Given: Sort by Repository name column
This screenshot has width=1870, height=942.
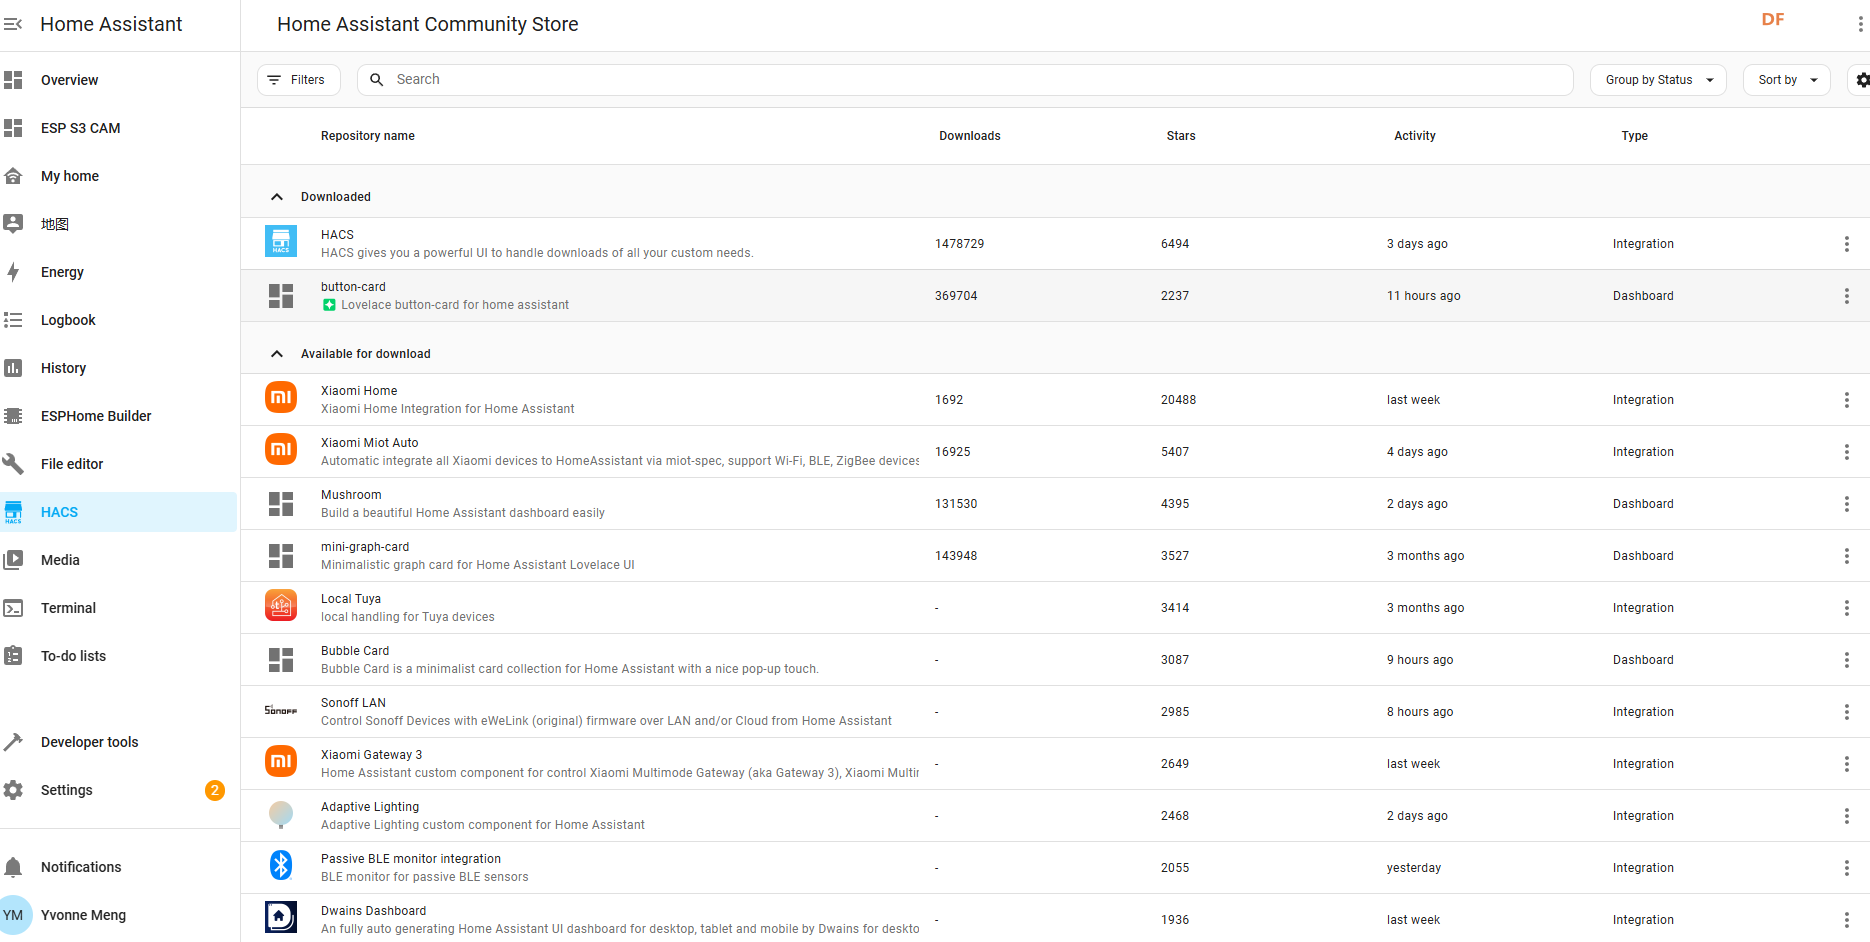Looking at the screenshot, I should click(x=367, y=136).
